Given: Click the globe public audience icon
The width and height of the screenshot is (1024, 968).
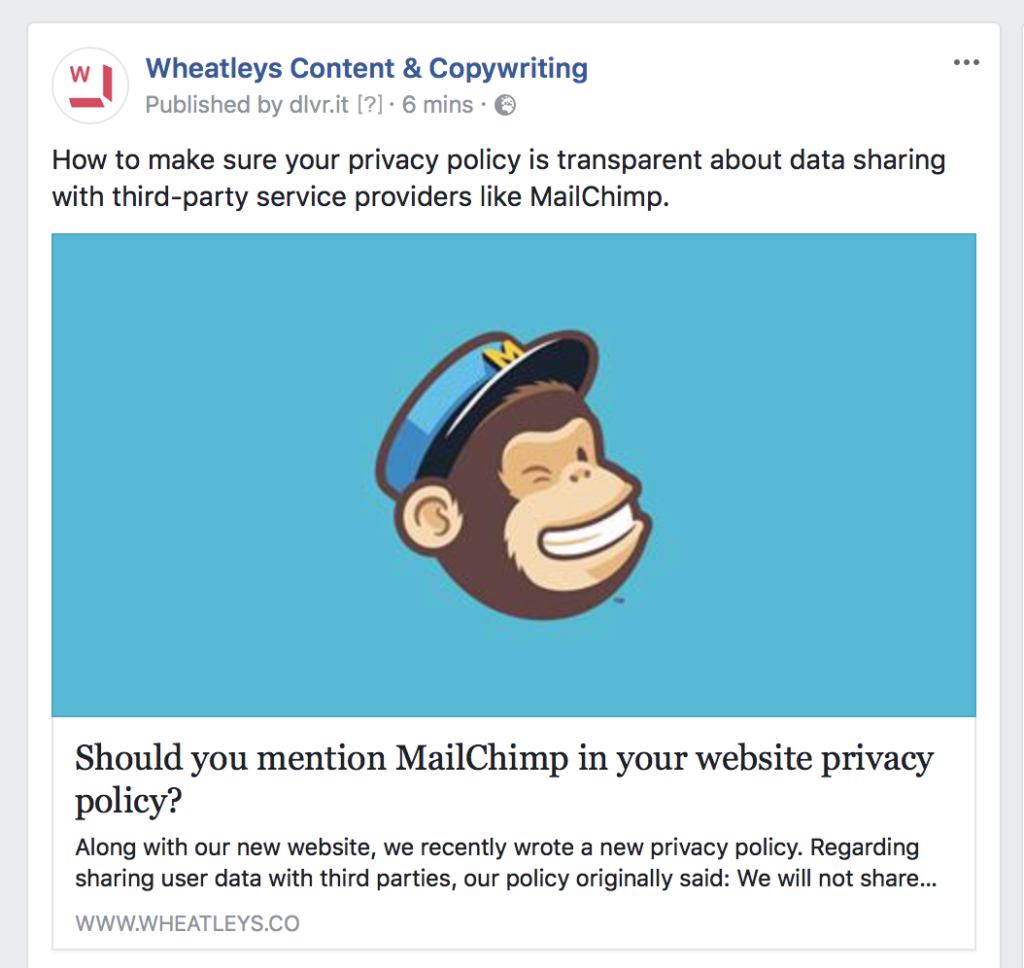Looking at the screenshot, I should coord(505,105).
